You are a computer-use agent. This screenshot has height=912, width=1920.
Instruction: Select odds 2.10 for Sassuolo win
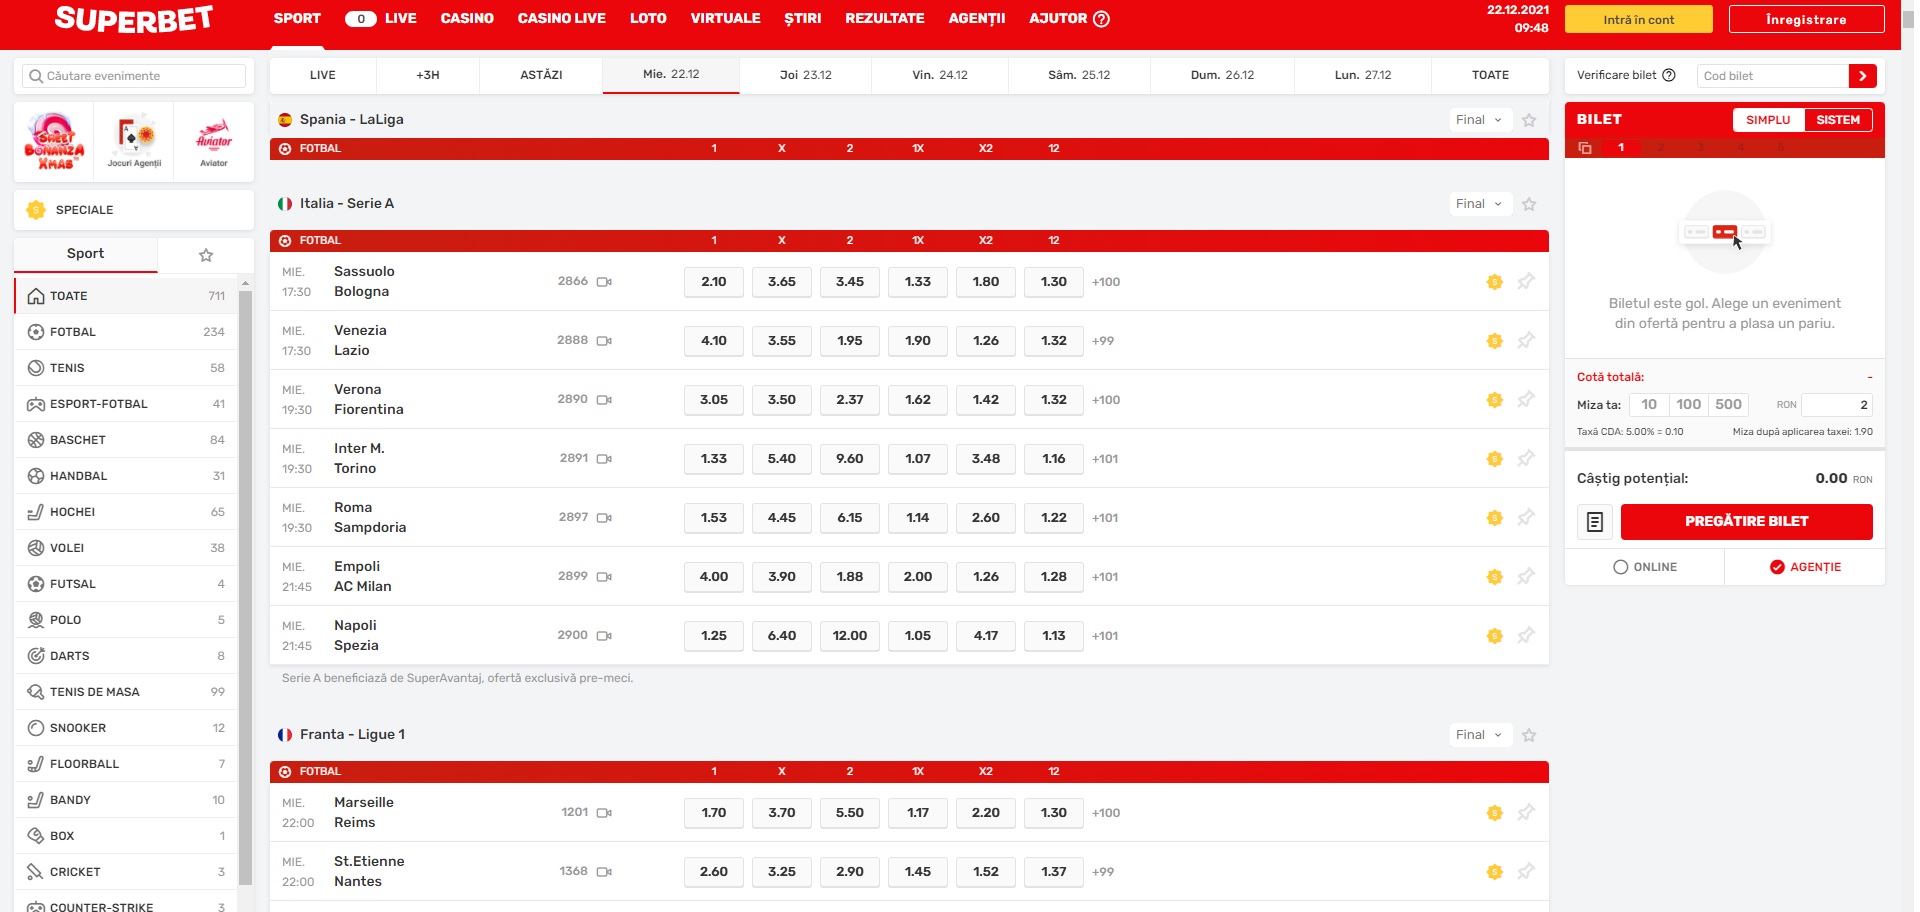coord(714,282)
